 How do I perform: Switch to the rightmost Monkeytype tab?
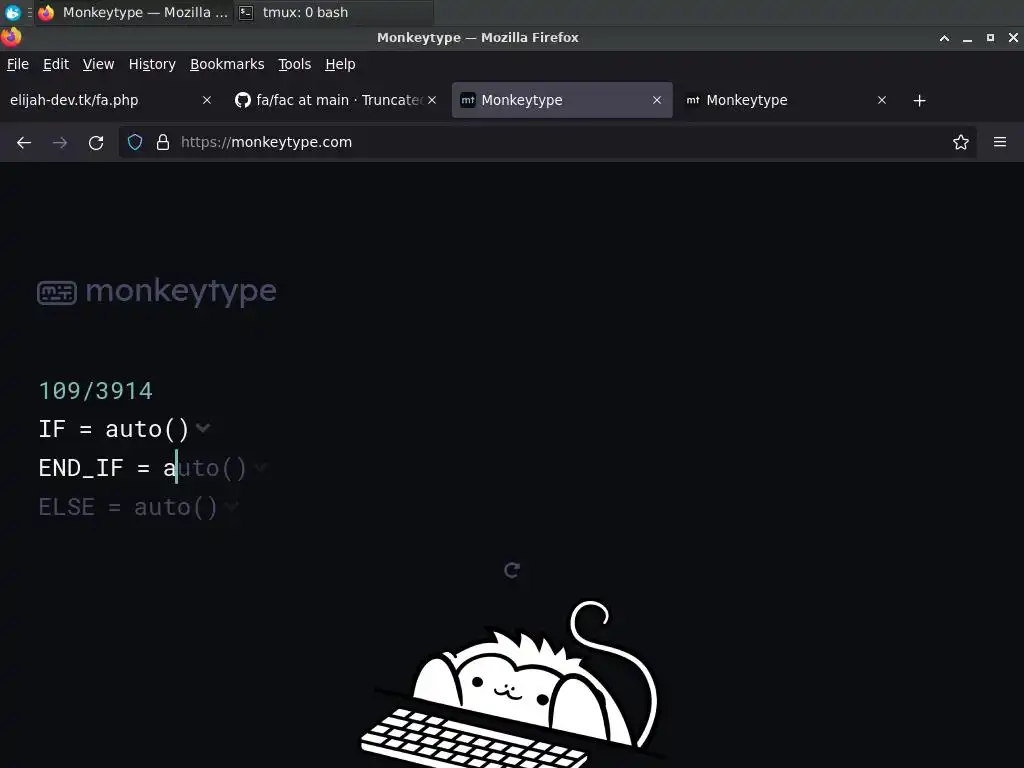[786, 100]
